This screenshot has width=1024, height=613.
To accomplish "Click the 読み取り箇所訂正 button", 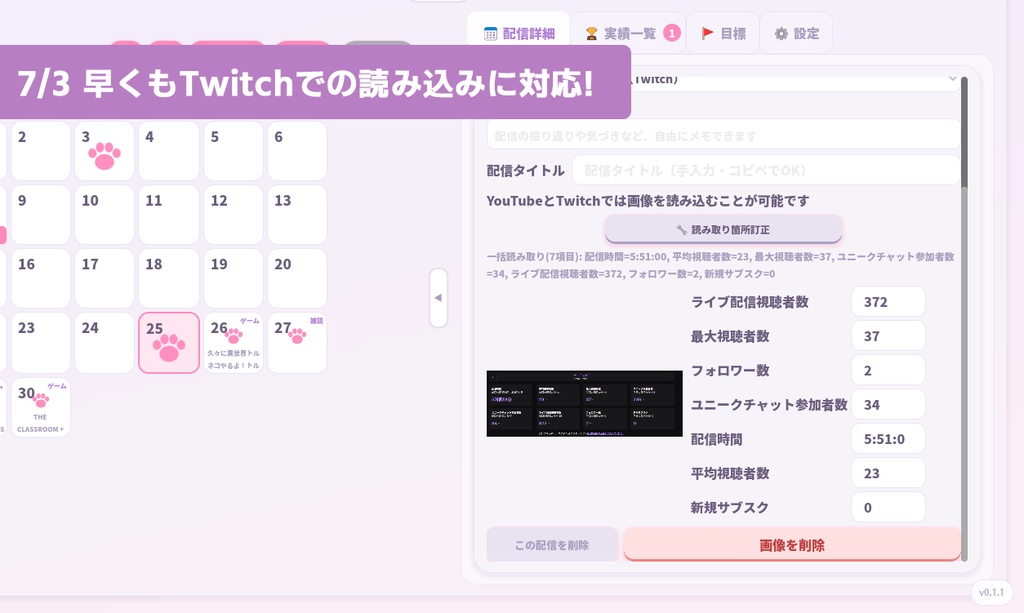I will 723,230.
